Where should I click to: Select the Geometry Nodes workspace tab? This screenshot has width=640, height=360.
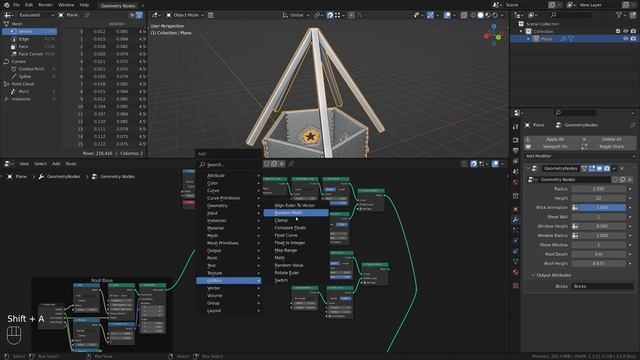pyautogui.click(x=118, y=6)
